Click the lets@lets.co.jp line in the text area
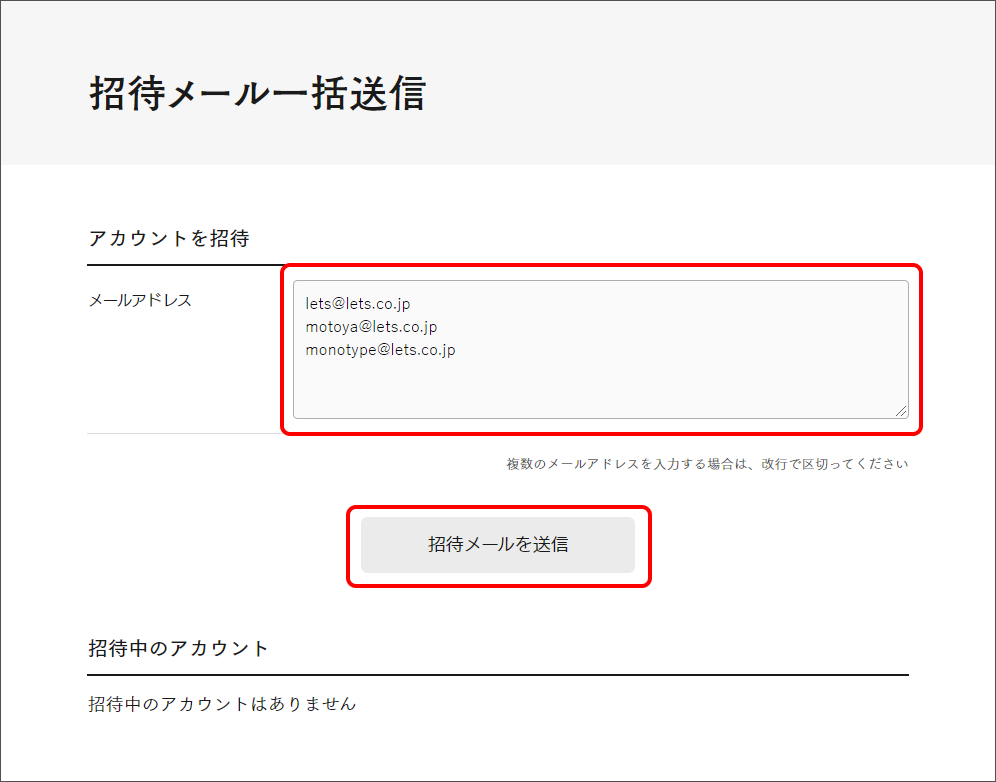The height and width of the screenshot is (782, 996). tap(358, 303)
